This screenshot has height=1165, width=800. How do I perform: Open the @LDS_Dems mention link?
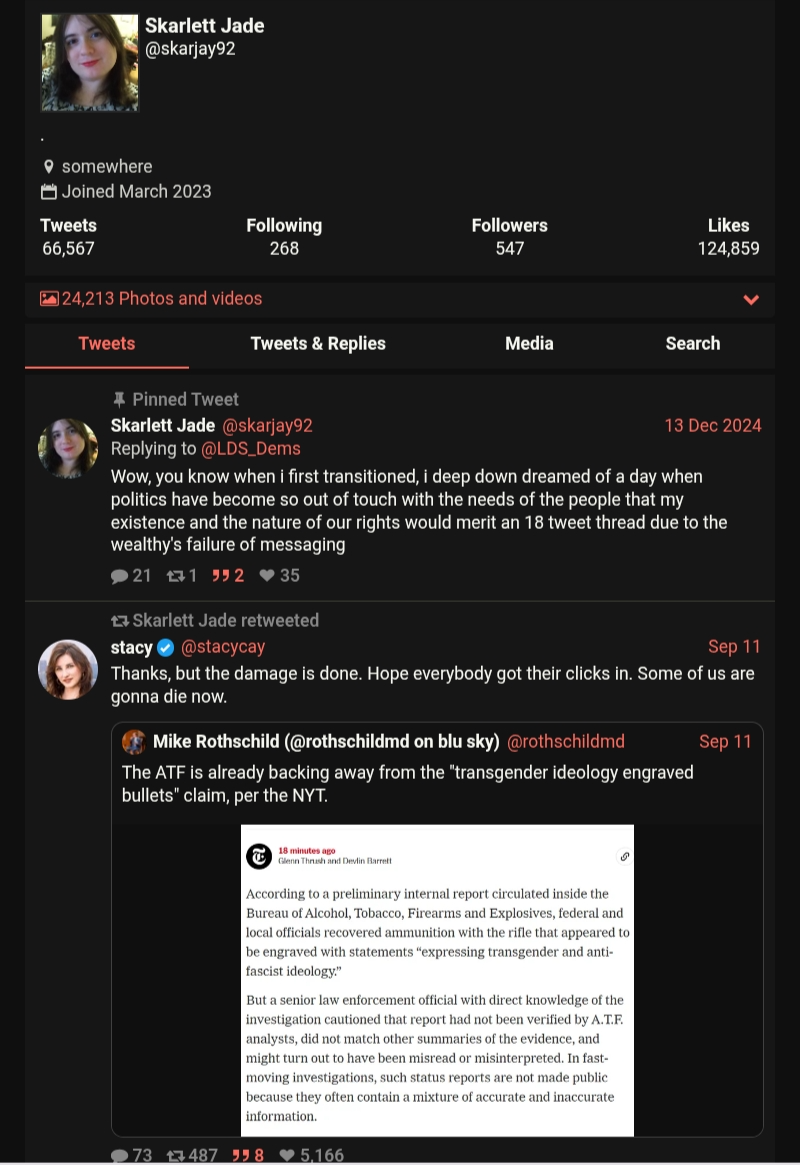[251, 449]
